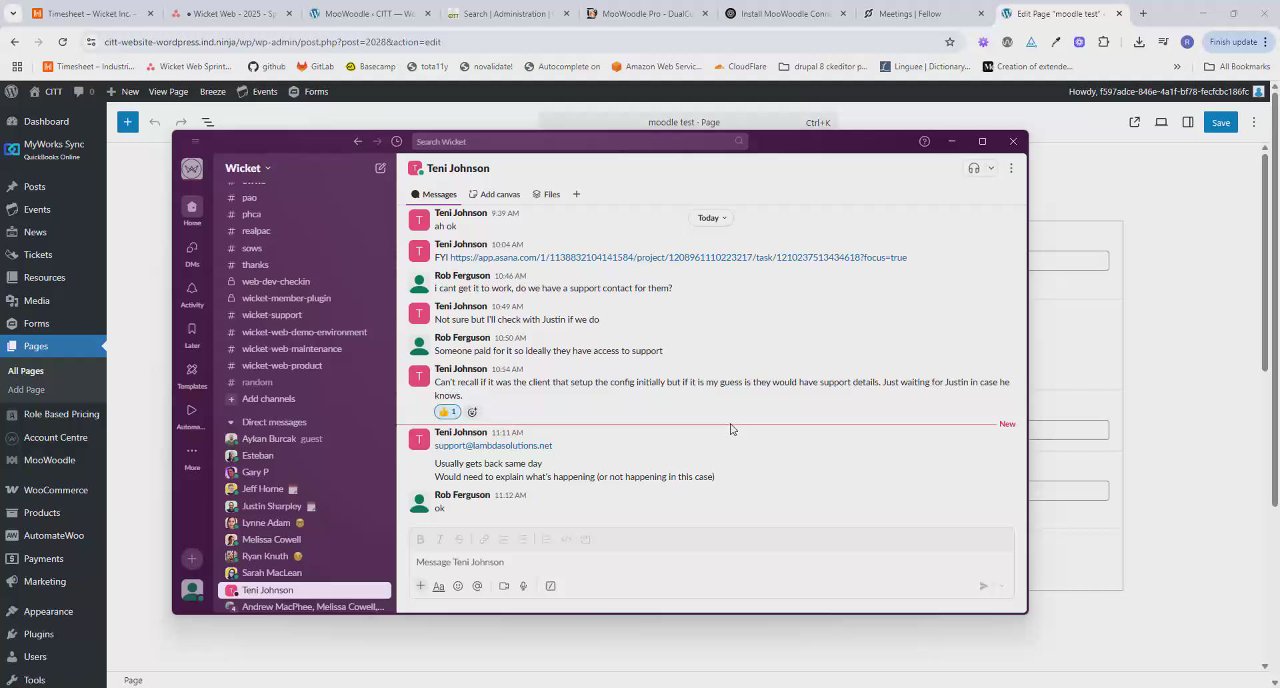Open slash shortcuts icon in composer
This screenshot has width=1280, height=688.
[x=550, y=586]
